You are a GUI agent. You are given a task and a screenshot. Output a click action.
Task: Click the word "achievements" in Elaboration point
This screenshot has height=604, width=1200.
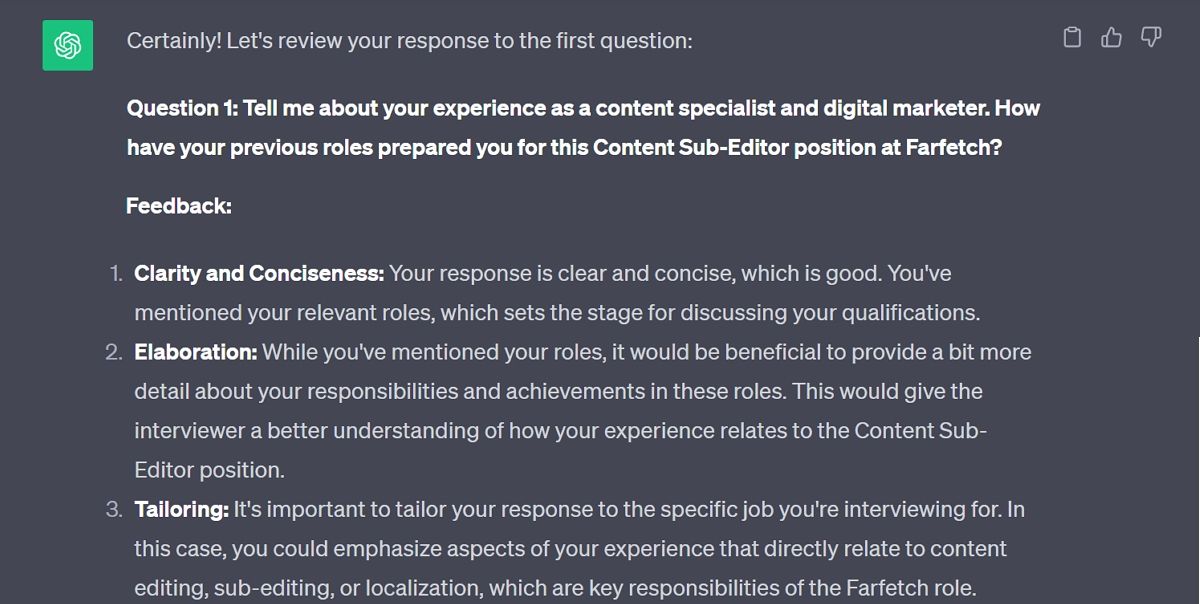(x=575, y=391)
